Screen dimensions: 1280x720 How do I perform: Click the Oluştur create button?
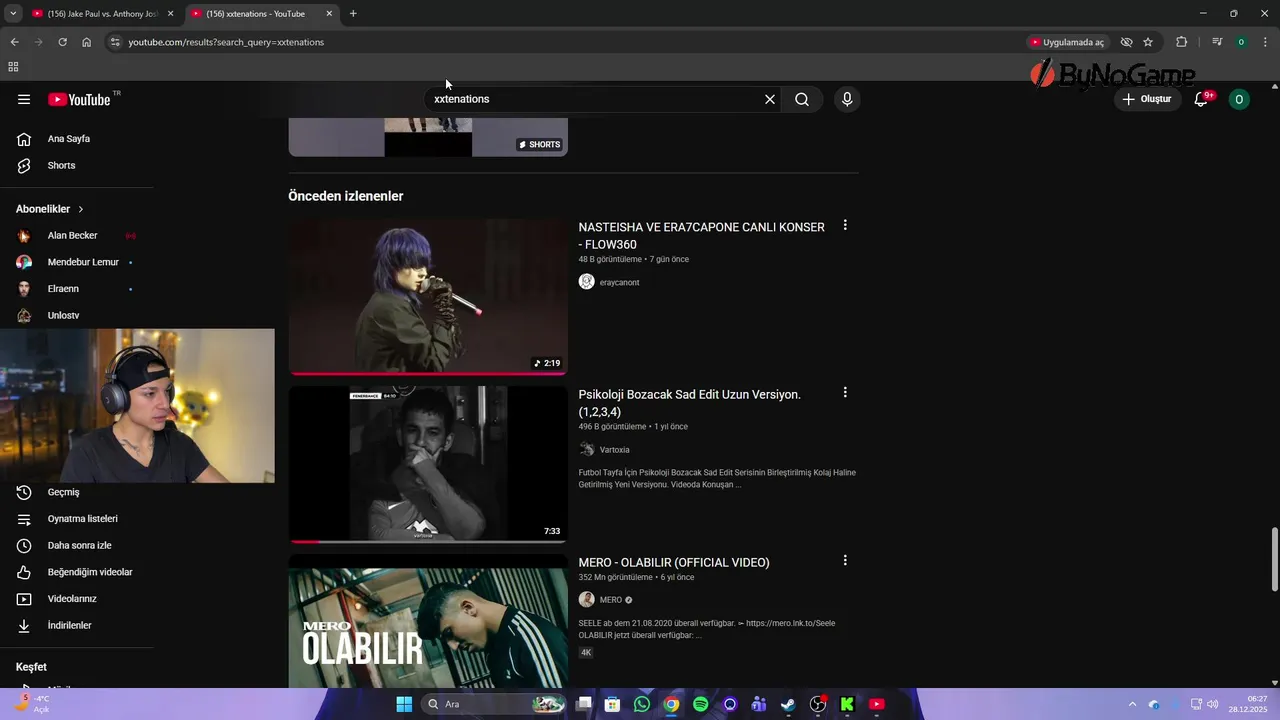point(1146,99)
